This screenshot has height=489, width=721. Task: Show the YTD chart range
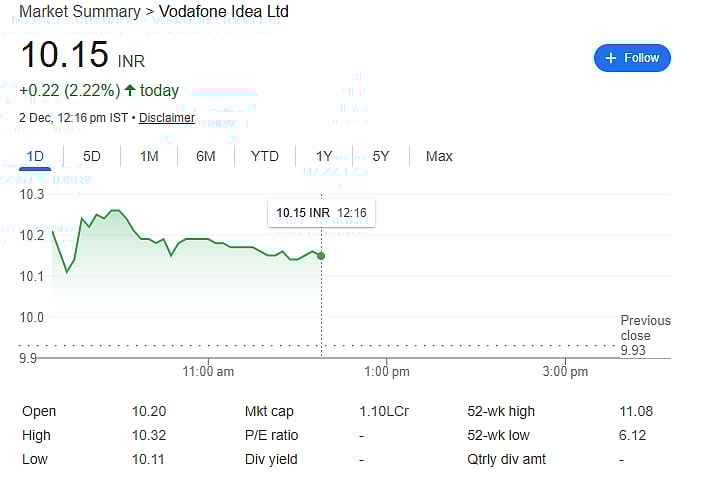click(x=265, y=156)
